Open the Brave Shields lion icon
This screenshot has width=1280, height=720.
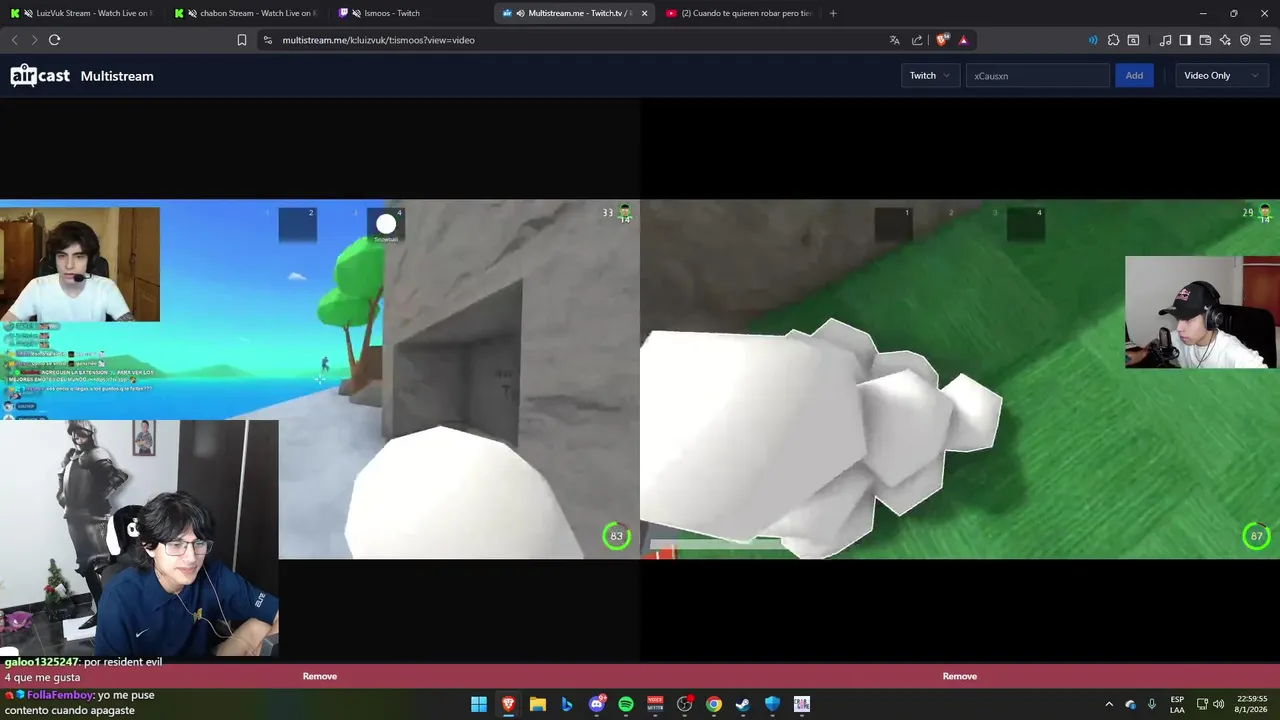click(x=942, y=40)
